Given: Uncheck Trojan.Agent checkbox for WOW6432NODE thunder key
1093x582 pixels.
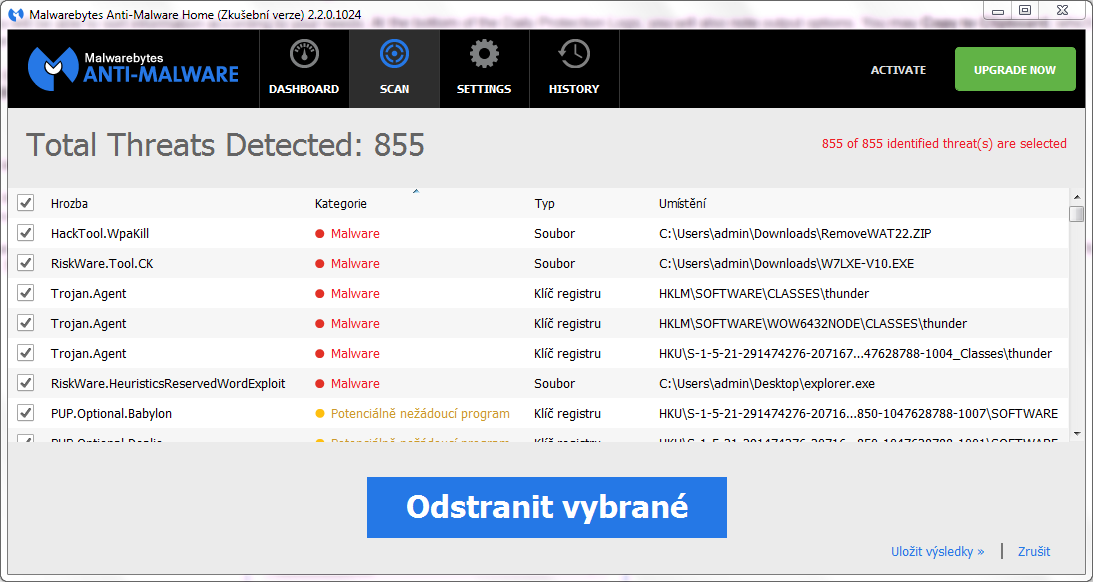Looking at the screenshot, I should (26, 323).
